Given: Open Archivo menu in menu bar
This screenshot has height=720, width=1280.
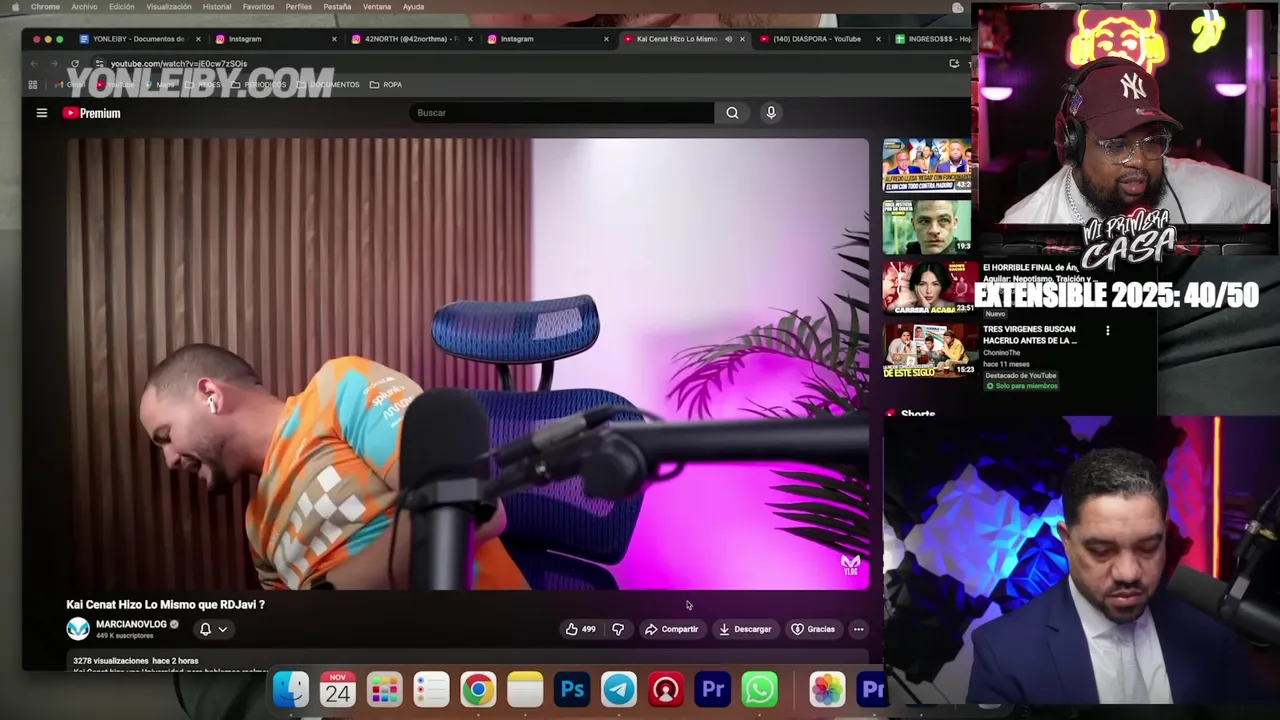Looking at the screenshot, I should [x=84, y=7].
